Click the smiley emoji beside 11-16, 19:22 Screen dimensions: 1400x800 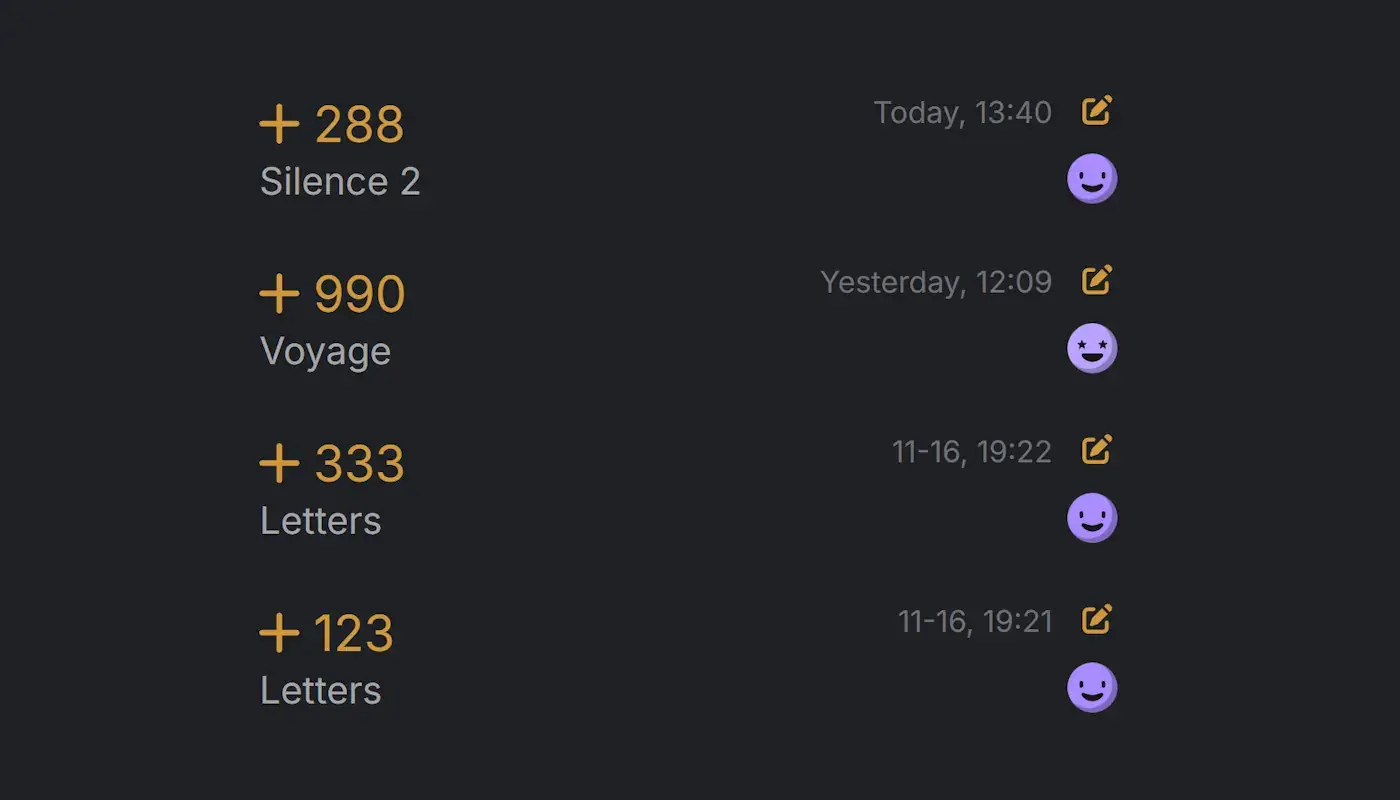(1092, 517)
